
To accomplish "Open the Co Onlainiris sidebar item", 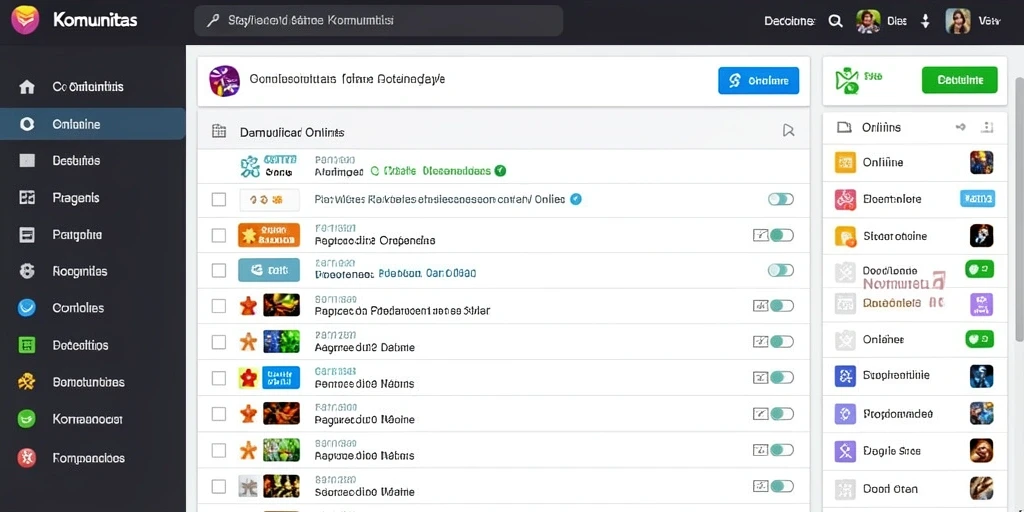I will coord(88,87).
